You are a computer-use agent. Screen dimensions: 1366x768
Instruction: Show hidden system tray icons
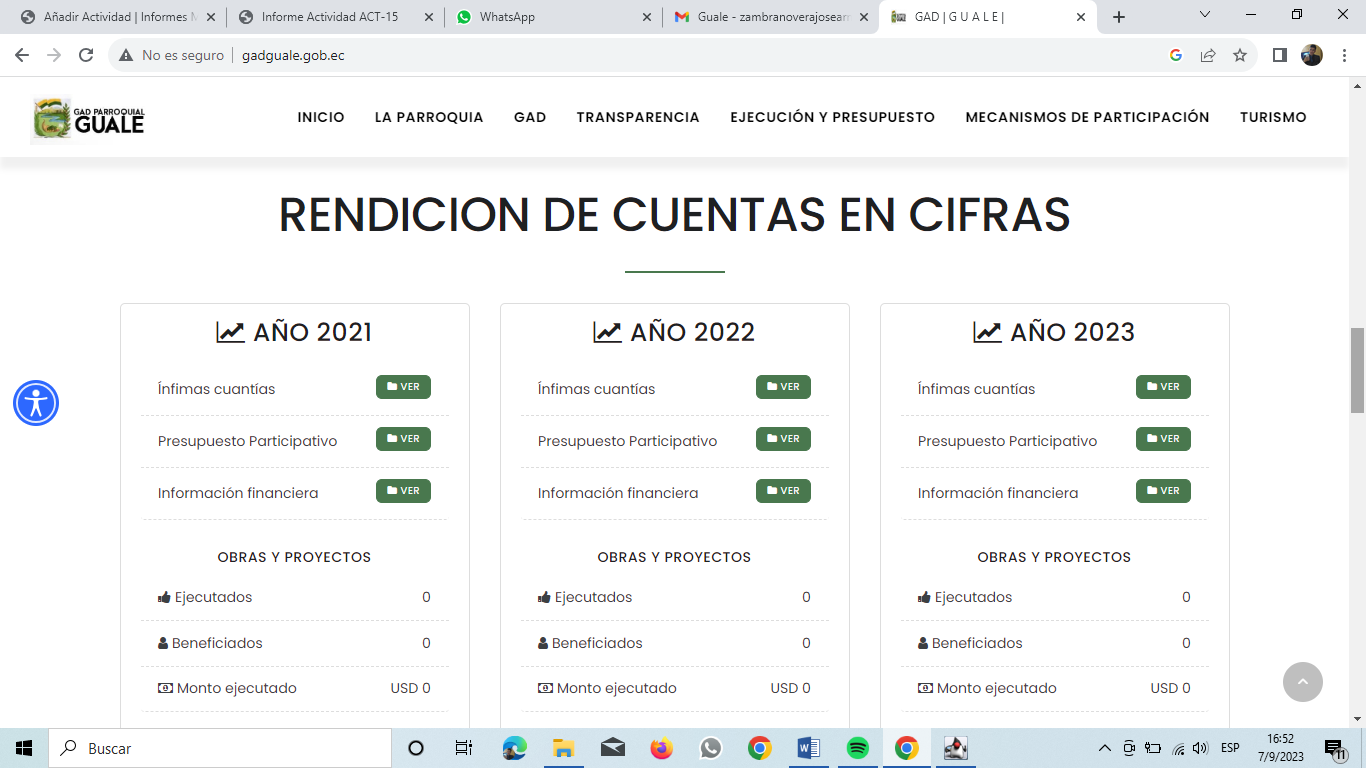click(1104, 748)
